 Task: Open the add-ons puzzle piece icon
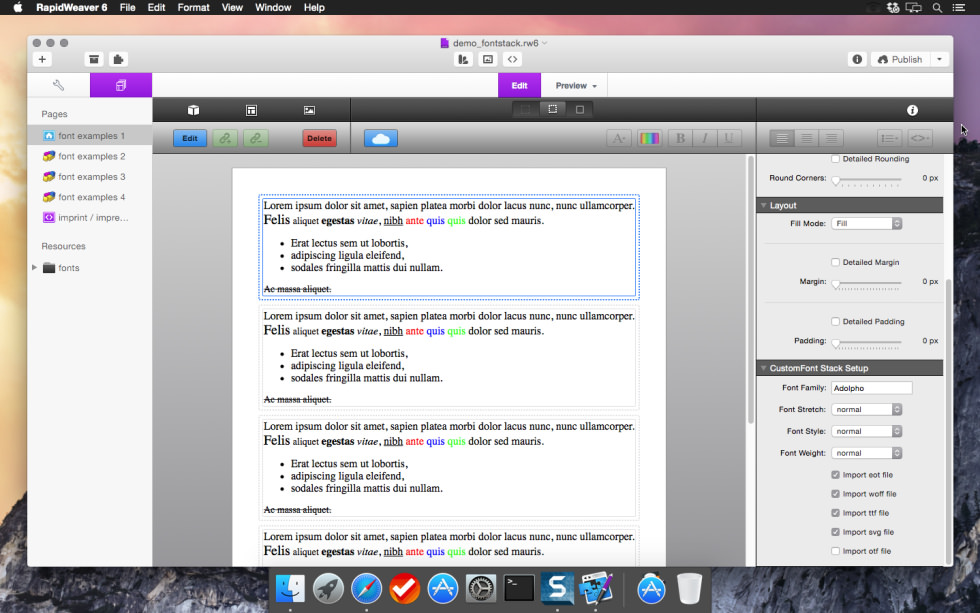click(118, 59)
